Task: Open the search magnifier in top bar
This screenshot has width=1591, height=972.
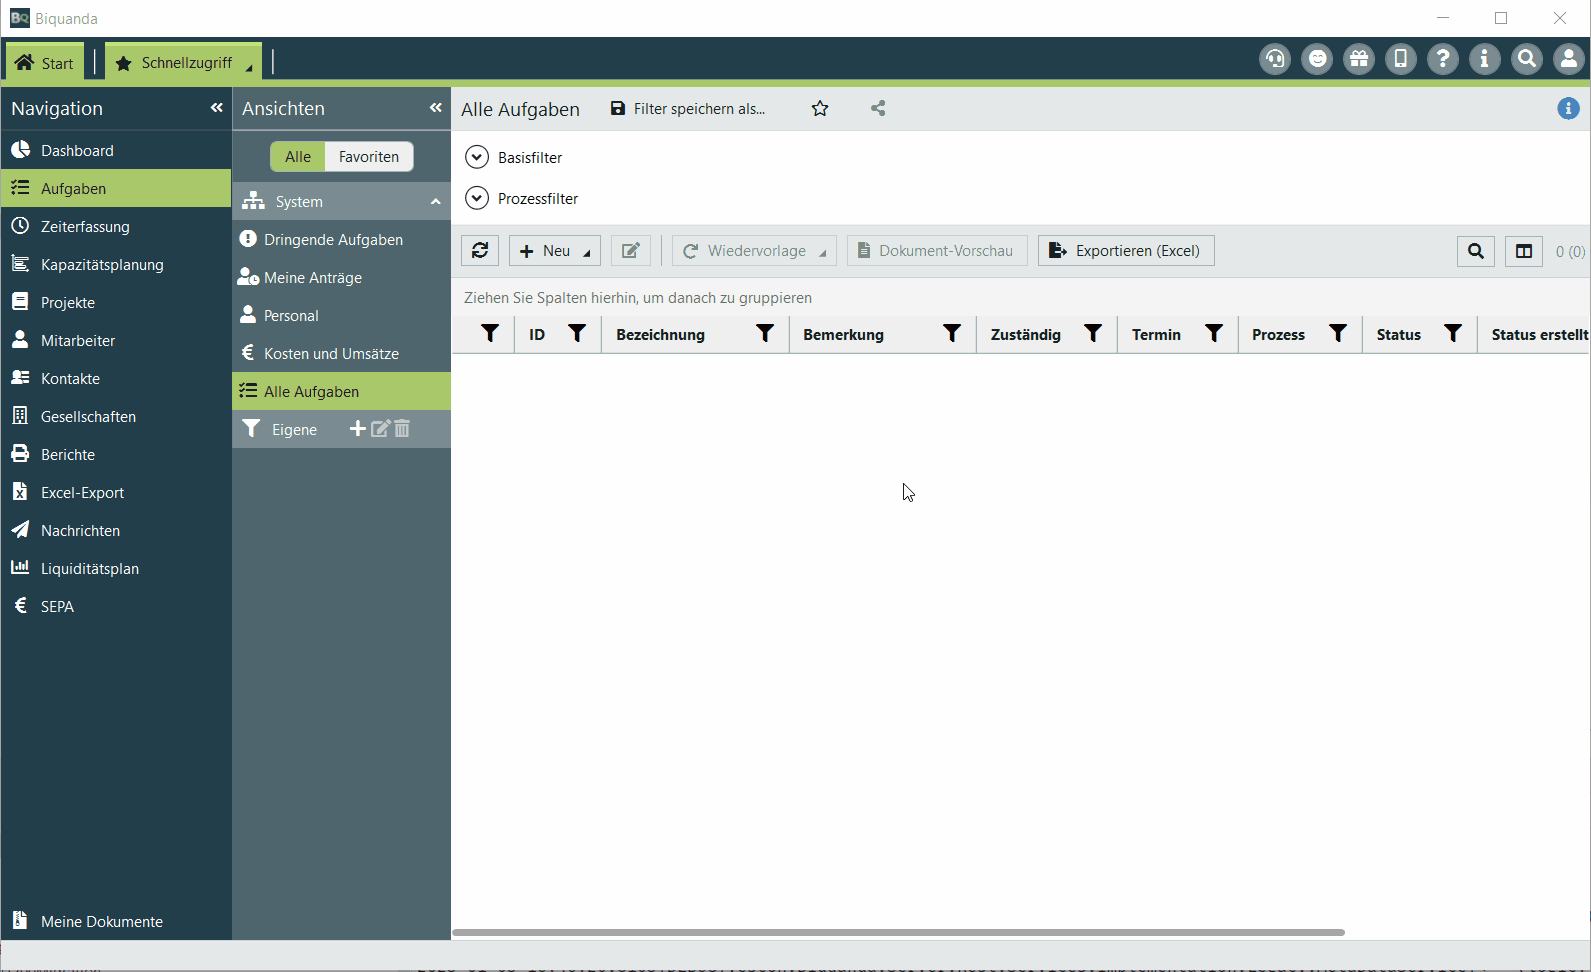Action: point(1526,60)
